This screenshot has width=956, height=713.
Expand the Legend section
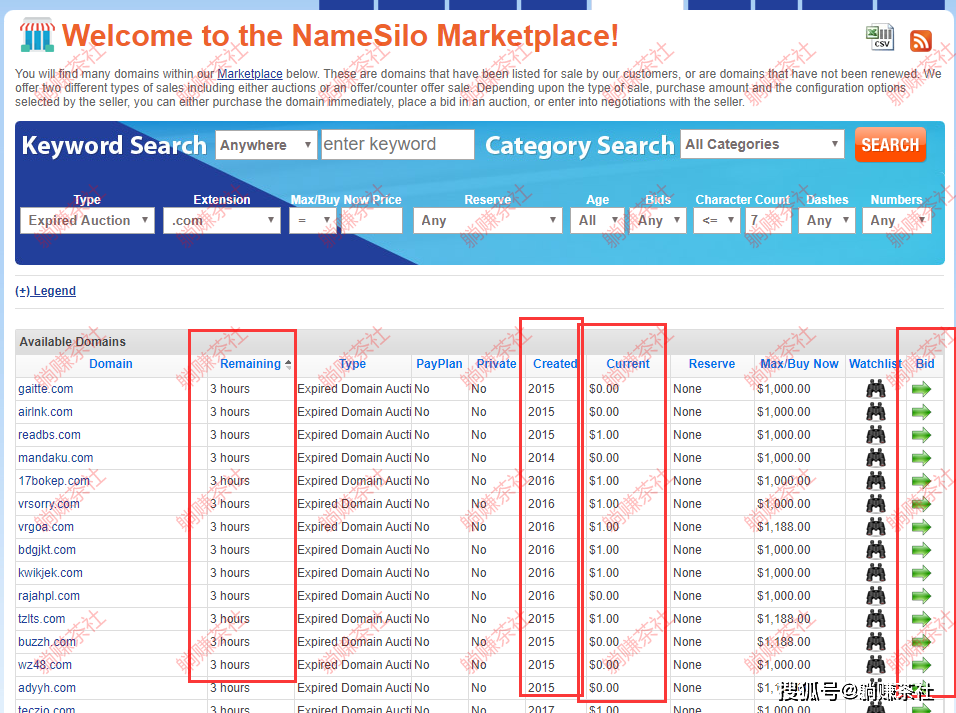tap(46, 291)
